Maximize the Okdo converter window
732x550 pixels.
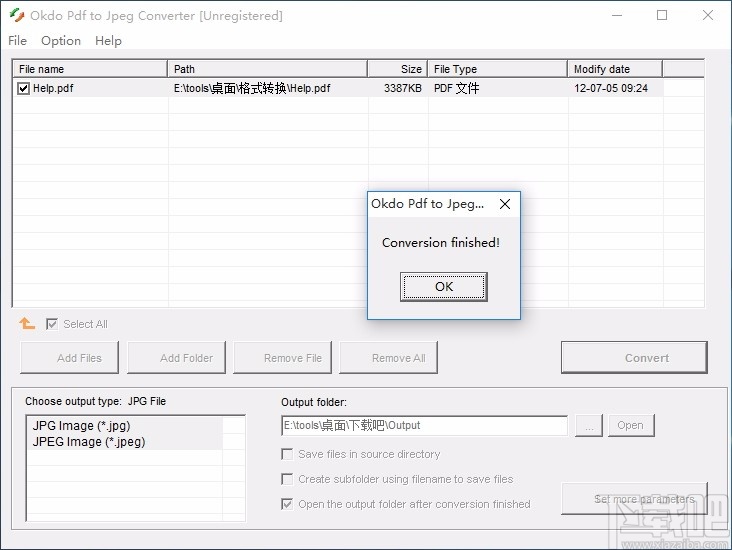(662, 15)
